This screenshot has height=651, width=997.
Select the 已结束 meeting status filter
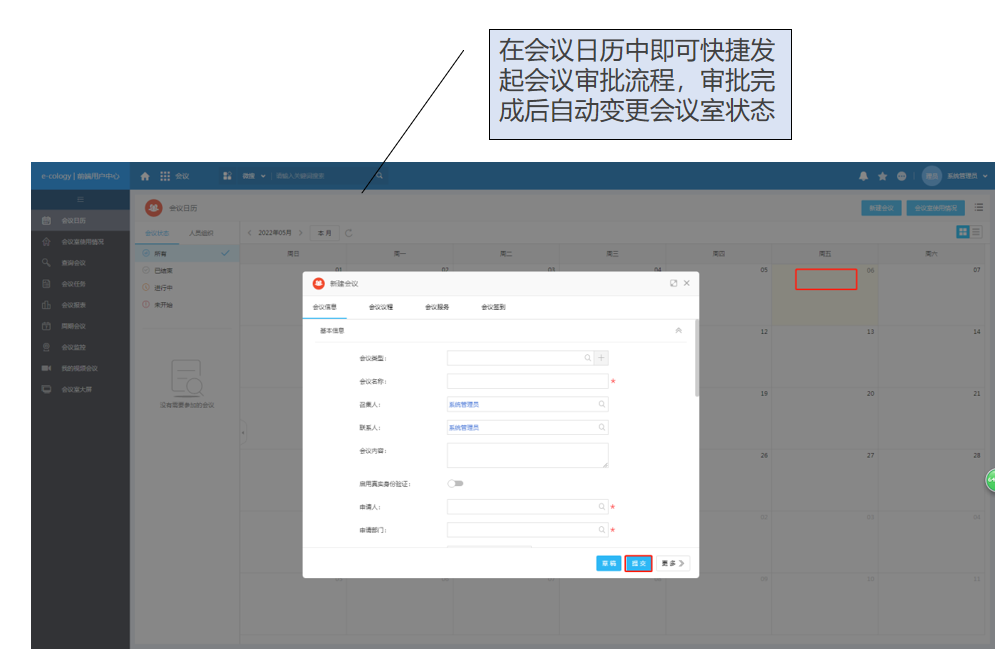tap(163, 271)
